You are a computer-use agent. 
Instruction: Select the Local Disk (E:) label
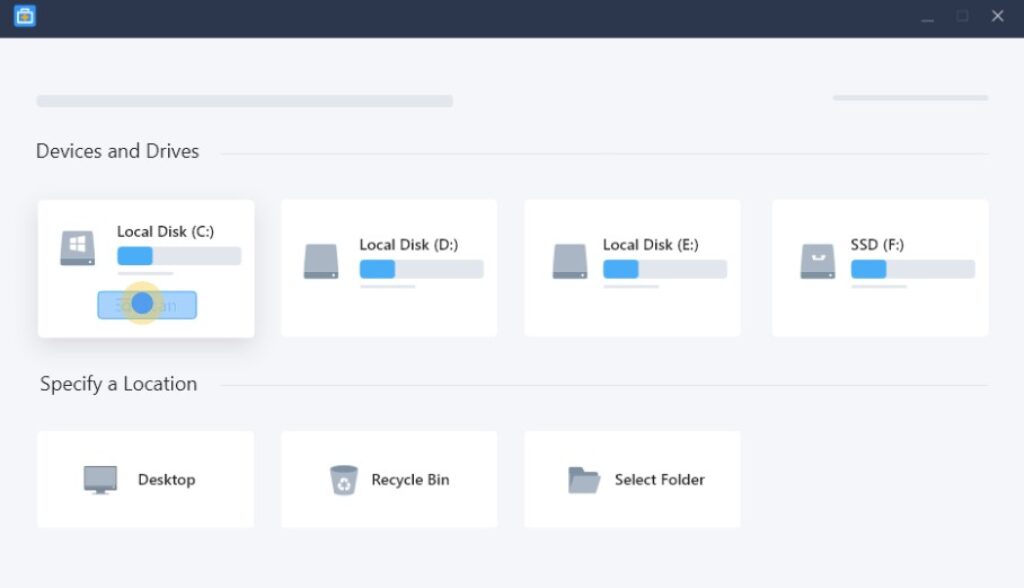tap(650, 245)
